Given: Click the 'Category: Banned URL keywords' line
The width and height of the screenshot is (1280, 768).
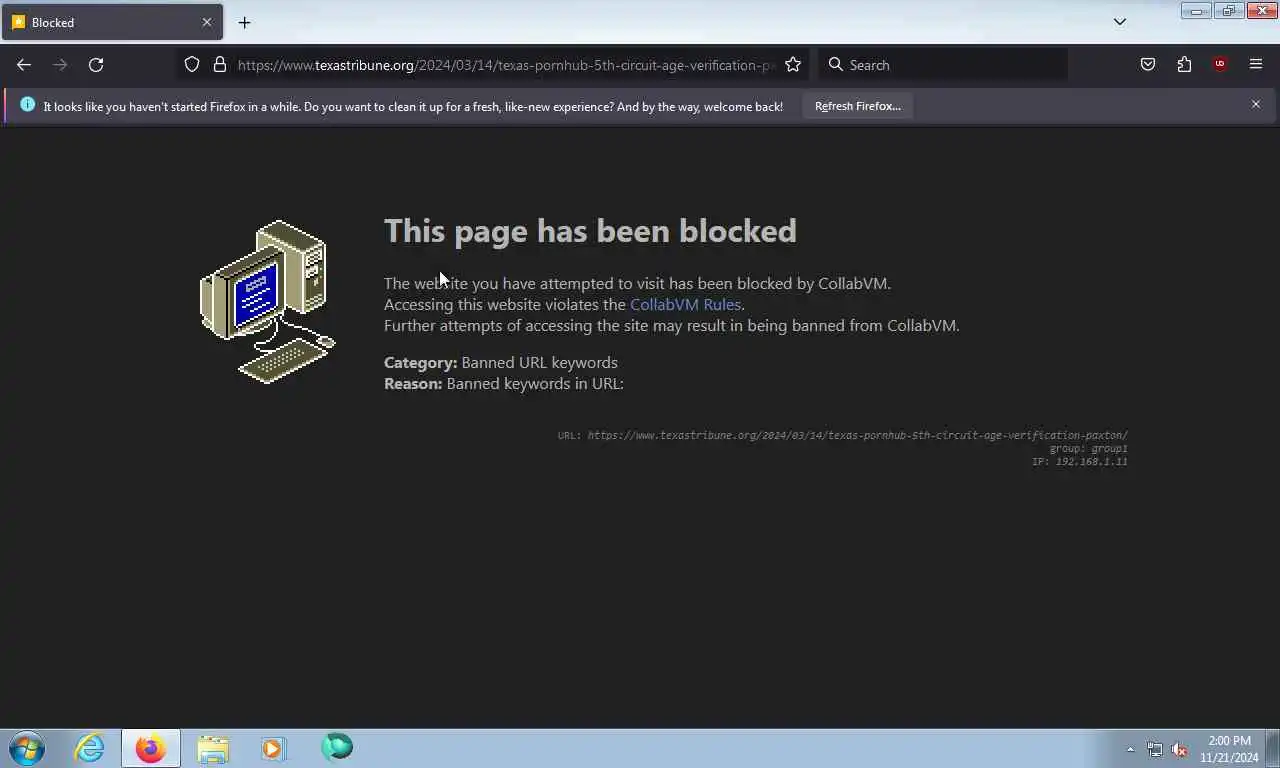Looking at the screenshot, I should pyautogui.click(x=501, y=362).
